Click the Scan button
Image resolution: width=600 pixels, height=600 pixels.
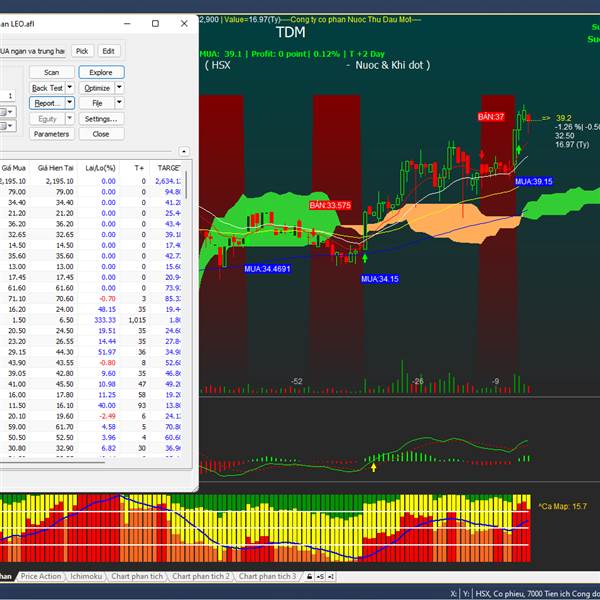point(52,72)
